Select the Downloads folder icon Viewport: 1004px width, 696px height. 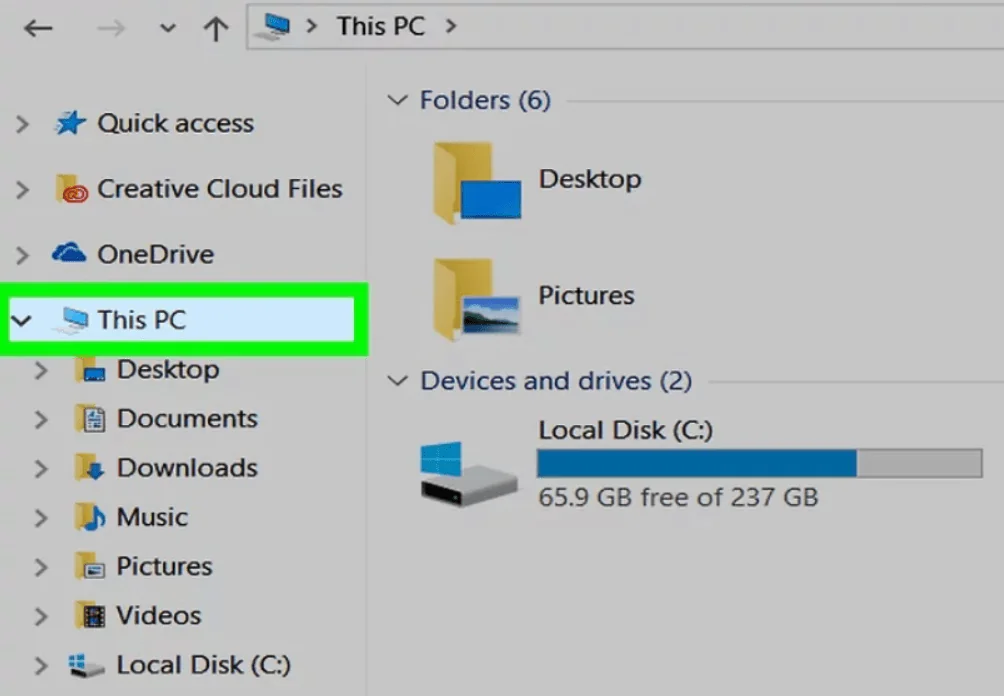click(x=92, y=468)
